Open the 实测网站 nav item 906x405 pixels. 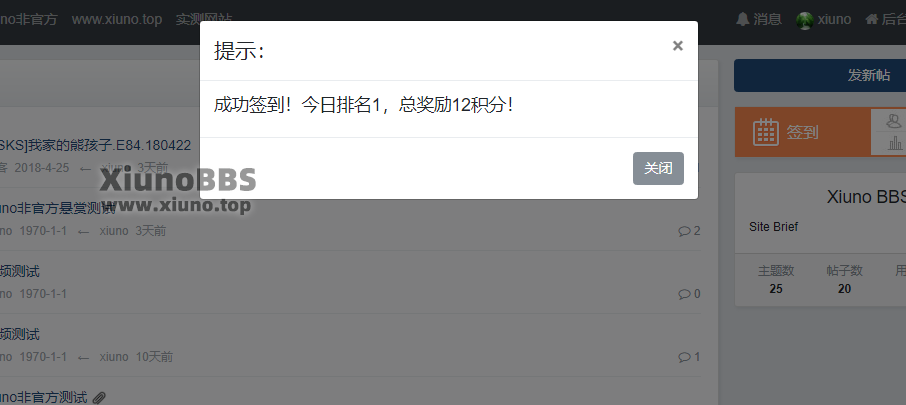204,19
